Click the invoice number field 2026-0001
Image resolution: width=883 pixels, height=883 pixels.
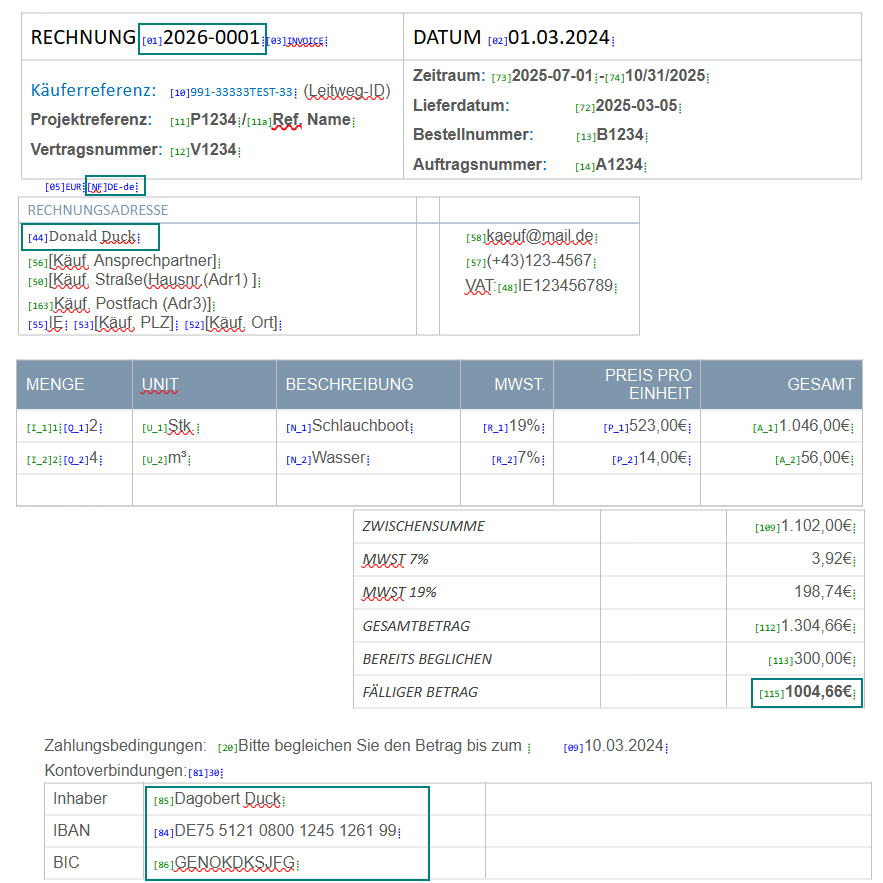210,38
